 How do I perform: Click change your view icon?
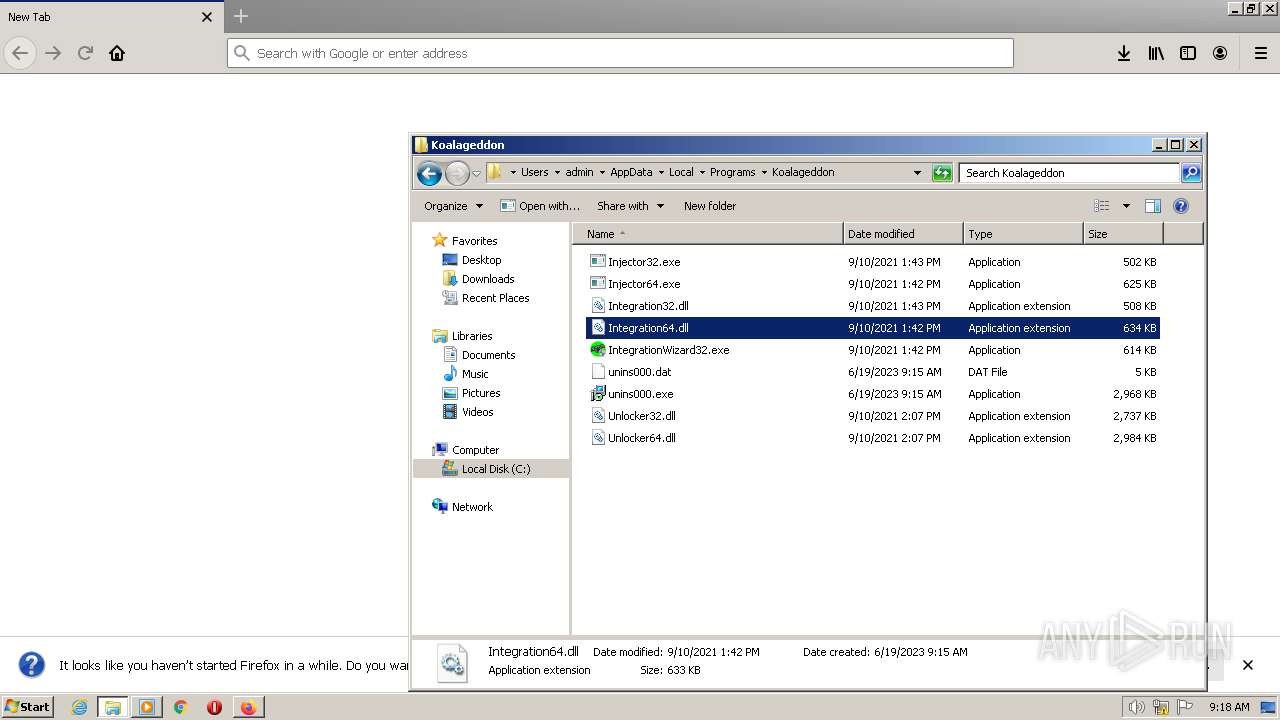coord(1102,206)
